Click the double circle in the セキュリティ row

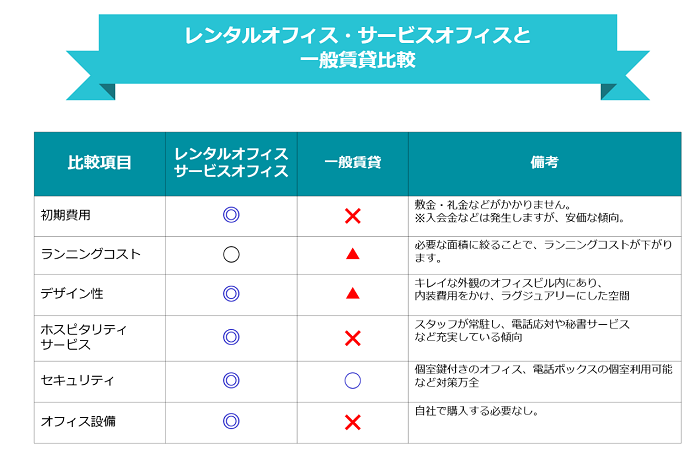click(231, 380)
